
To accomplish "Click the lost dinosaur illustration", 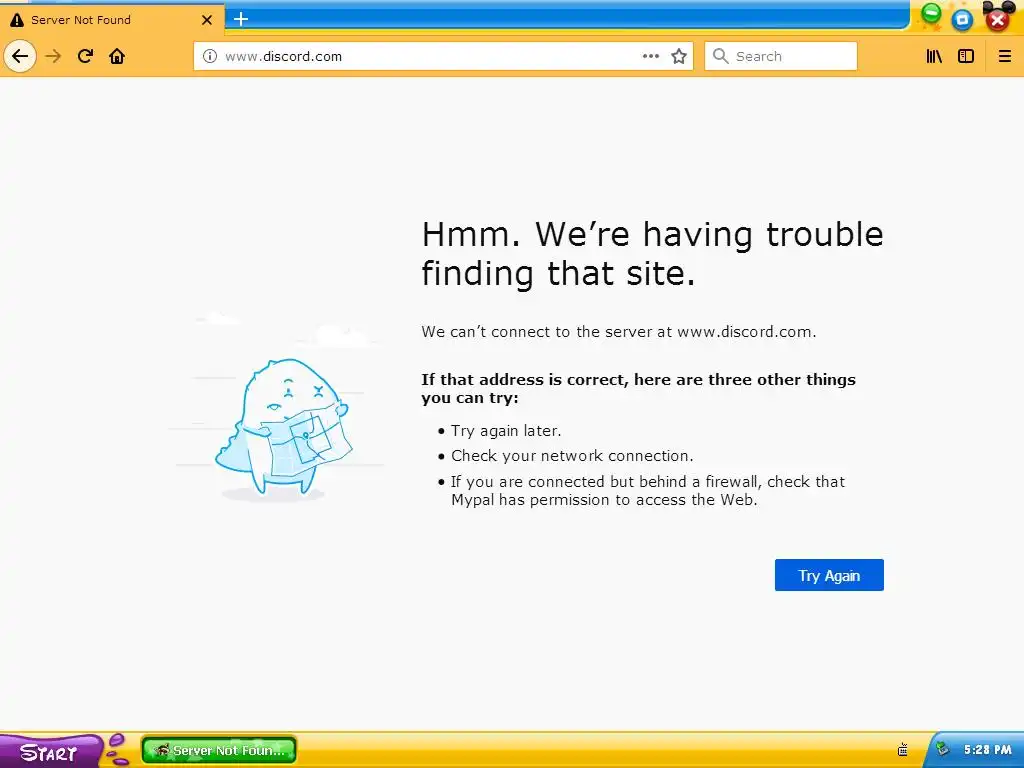I will (282, 427).
